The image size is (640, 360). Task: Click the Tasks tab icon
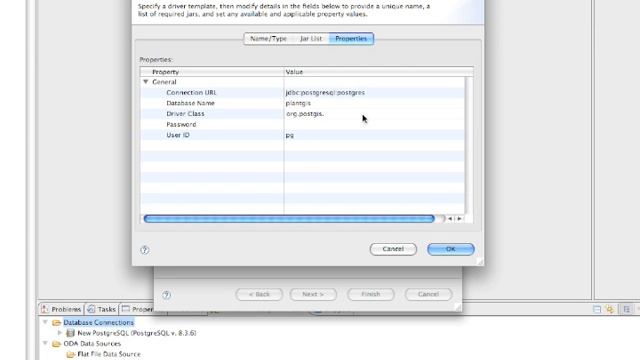(91, 309)
